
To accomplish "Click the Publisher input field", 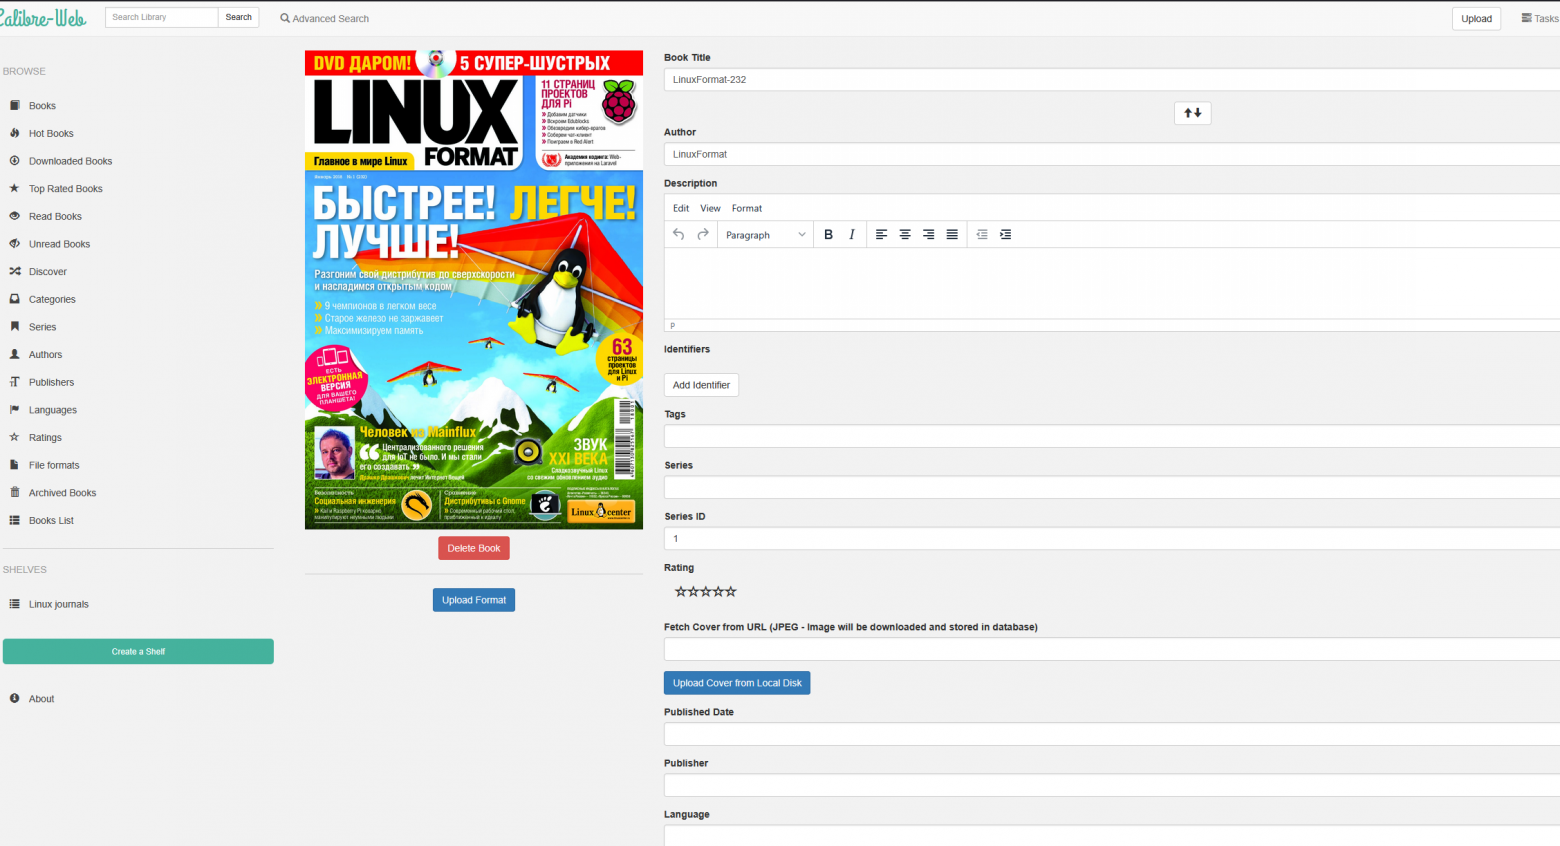I will 1112,785.
